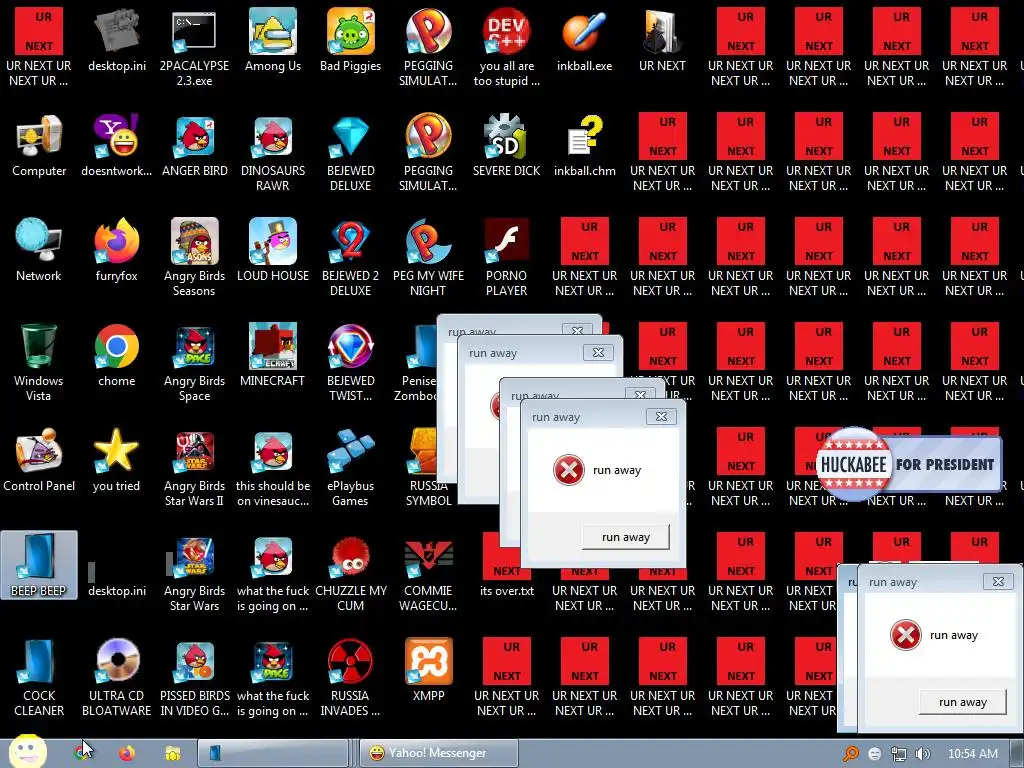Click the orange magnifier tray icon
1024x768 pixels.
click(850, 754)
